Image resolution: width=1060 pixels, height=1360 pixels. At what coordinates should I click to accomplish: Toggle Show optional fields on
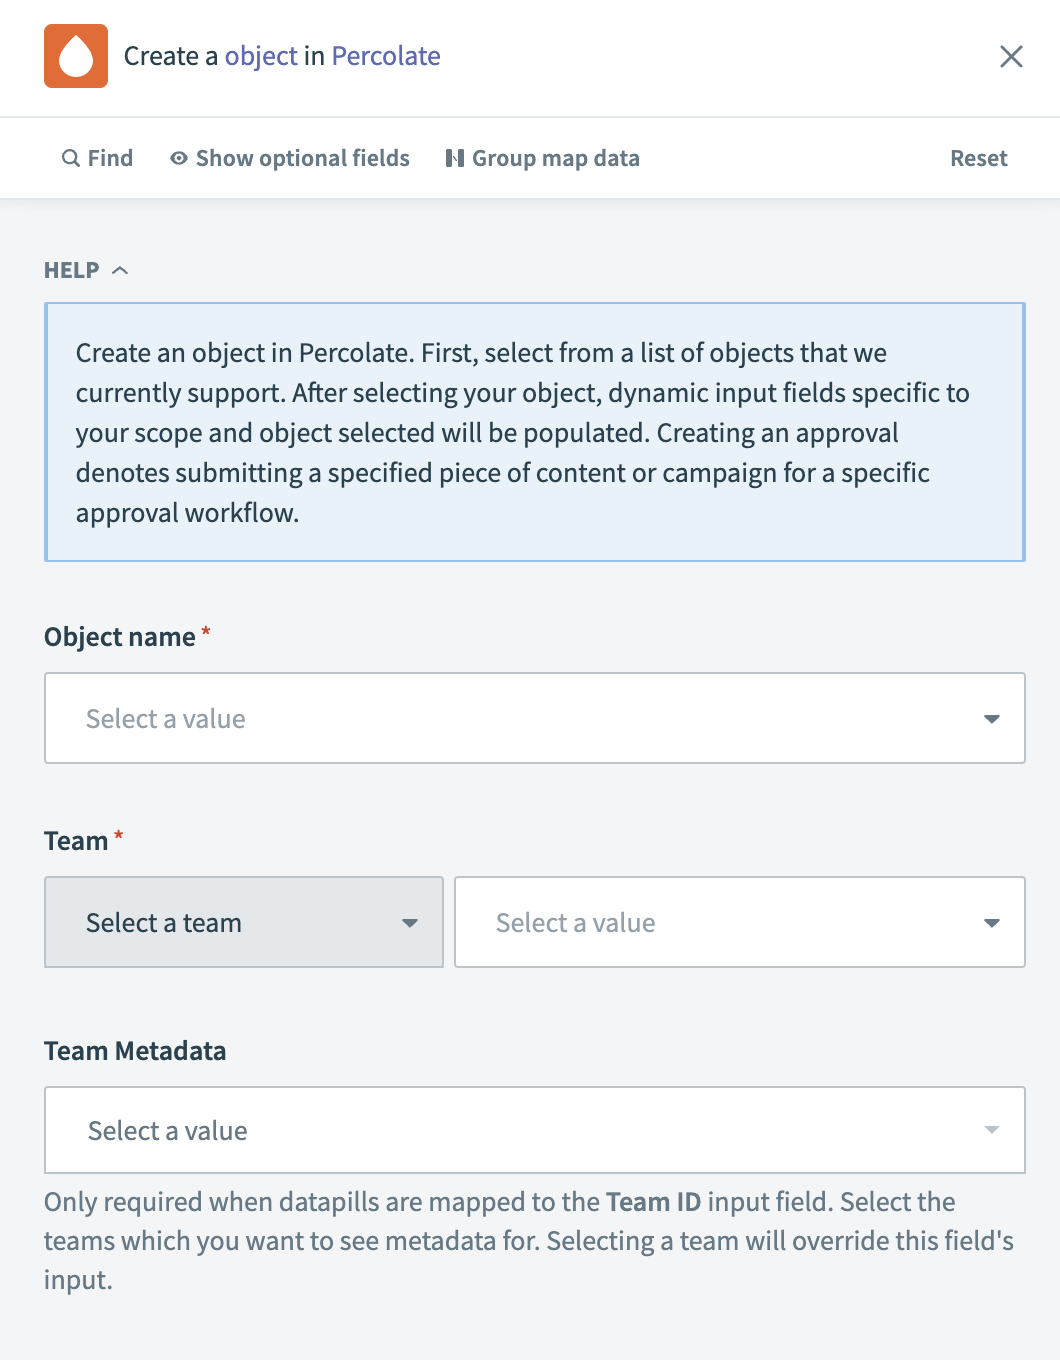(x=301, y=158)
